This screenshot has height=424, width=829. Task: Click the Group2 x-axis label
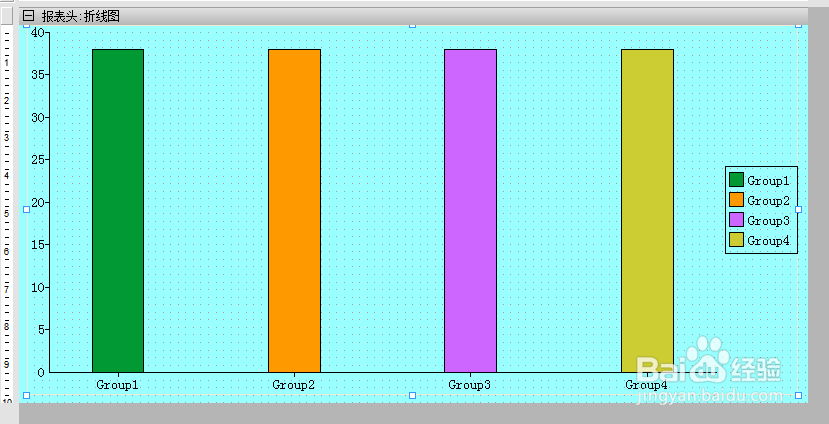293,385
